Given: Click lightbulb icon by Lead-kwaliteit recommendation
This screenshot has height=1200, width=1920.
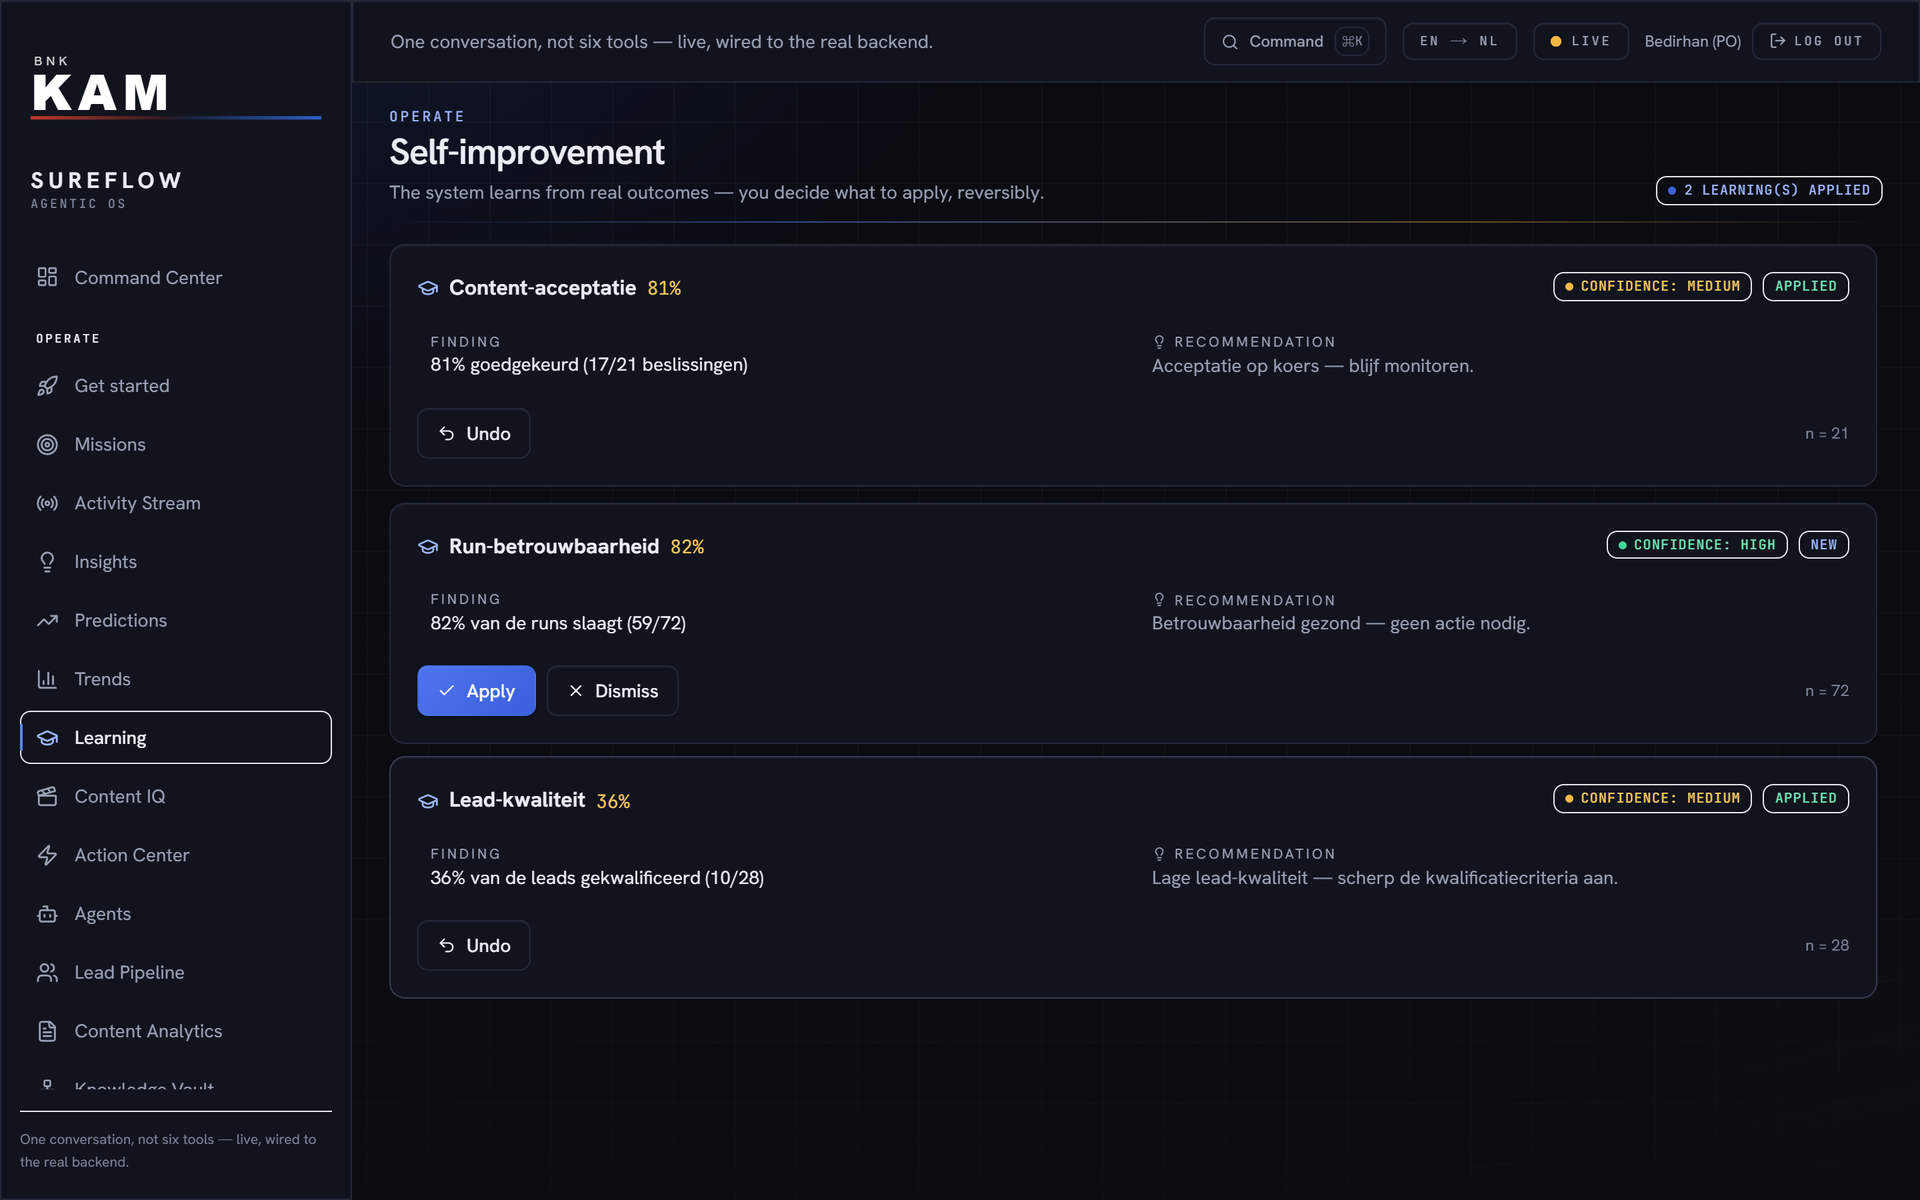Looking at the screenshot, I should 1159,854.
